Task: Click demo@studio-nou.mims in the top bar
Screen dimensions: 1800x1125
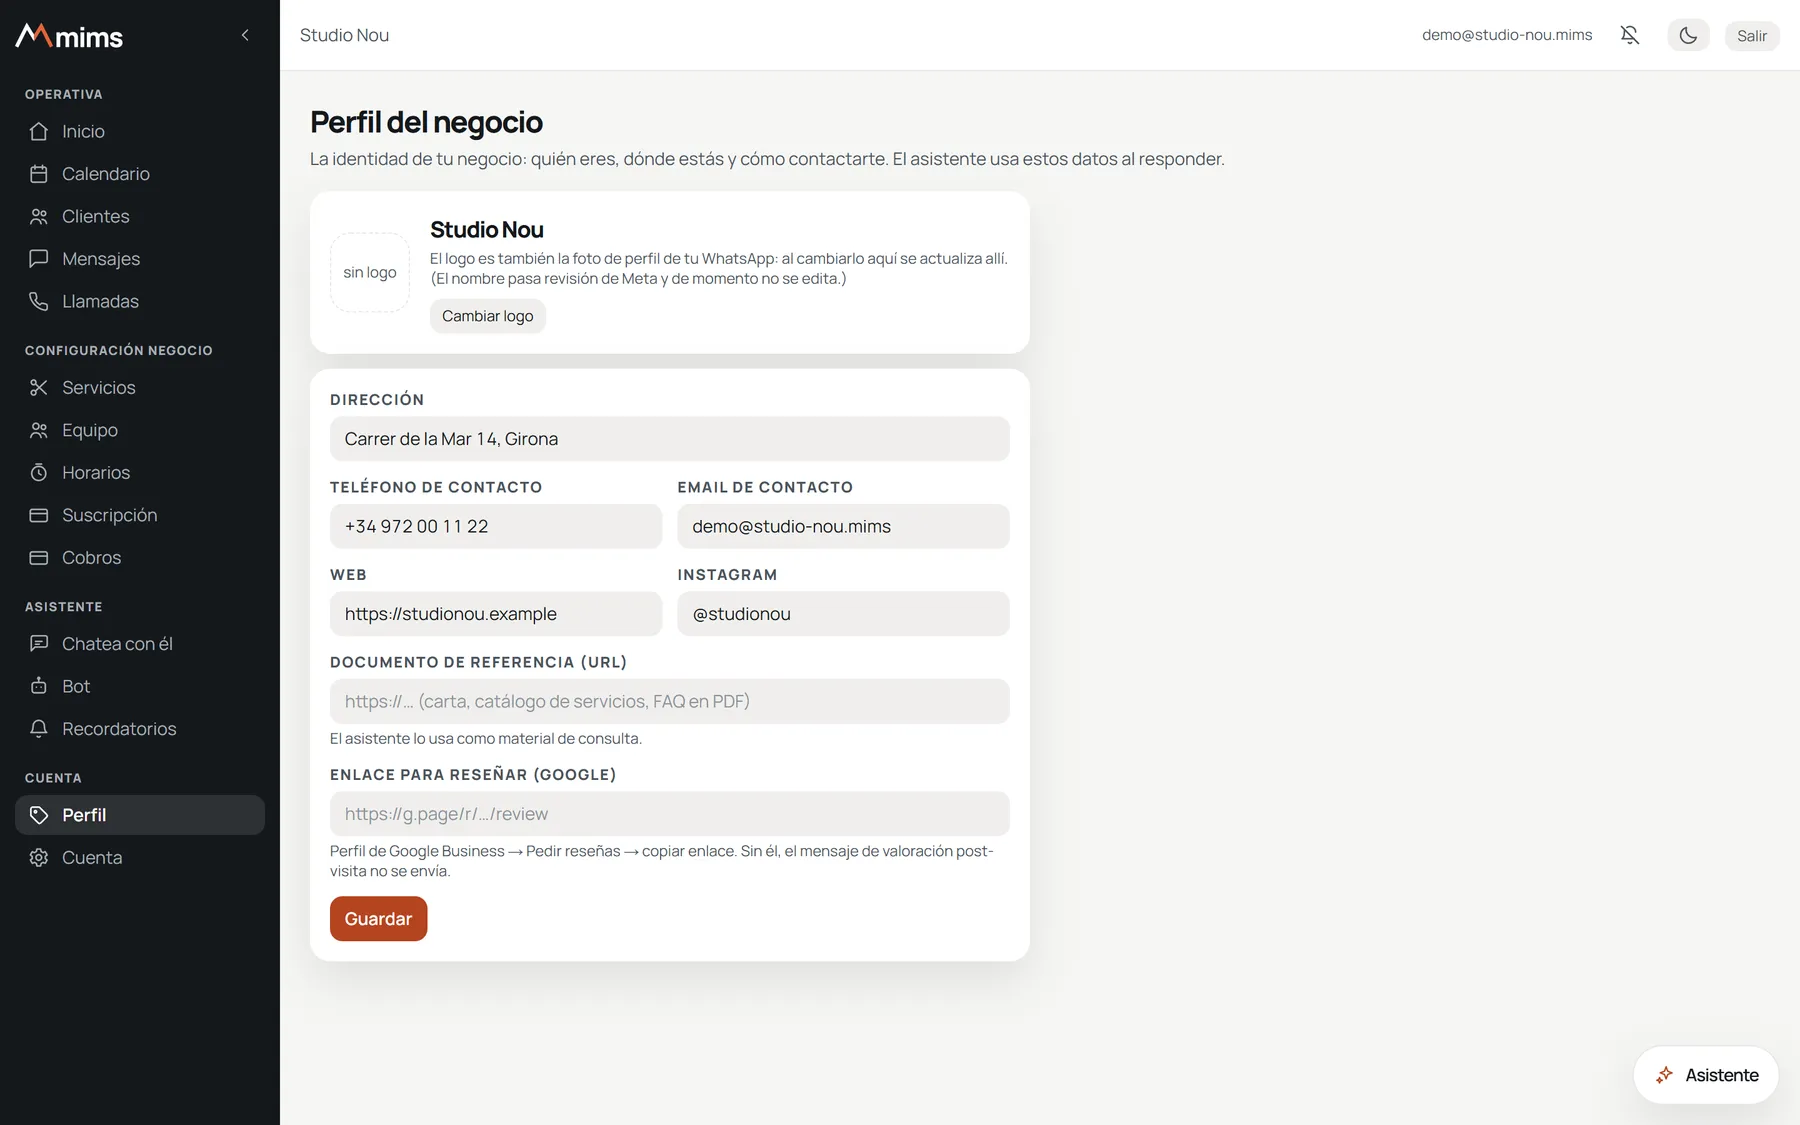Action: click(1507, 35)
